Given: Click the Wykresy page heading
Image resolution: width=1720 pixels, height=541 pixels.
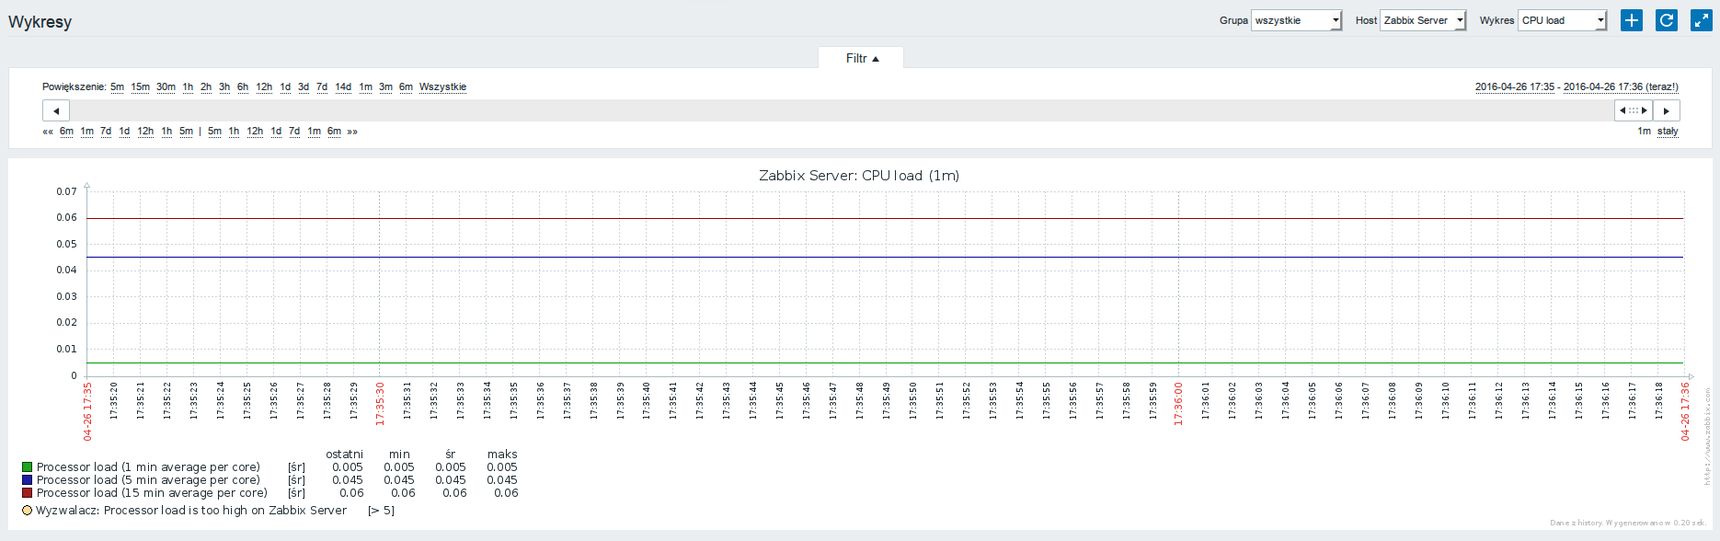Looking at the screenshot, I should pos(40,21).
